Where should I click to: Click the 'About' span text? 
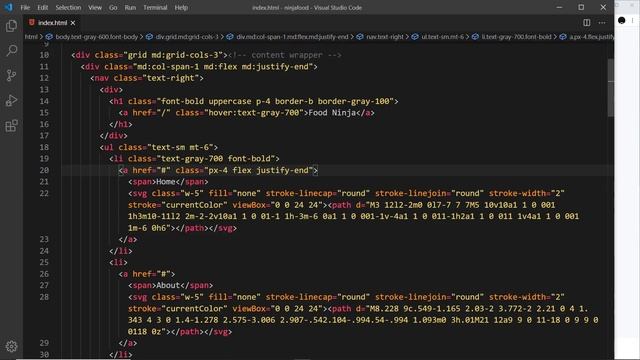(168, 285)
